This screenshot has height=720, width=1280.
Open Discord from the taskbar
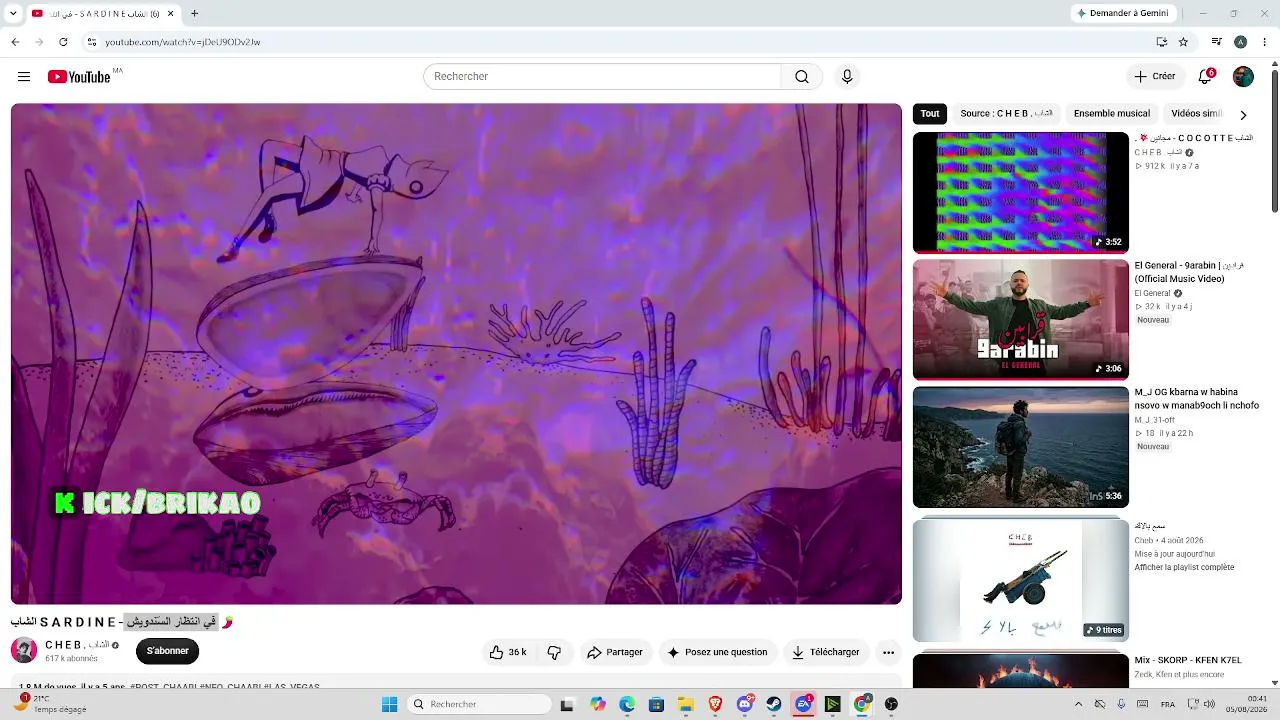tap(745, 704)
